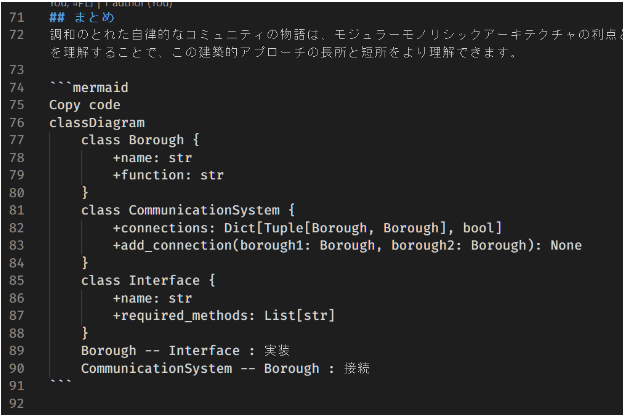Click 'class Interface {' declaration

point(148,280)
